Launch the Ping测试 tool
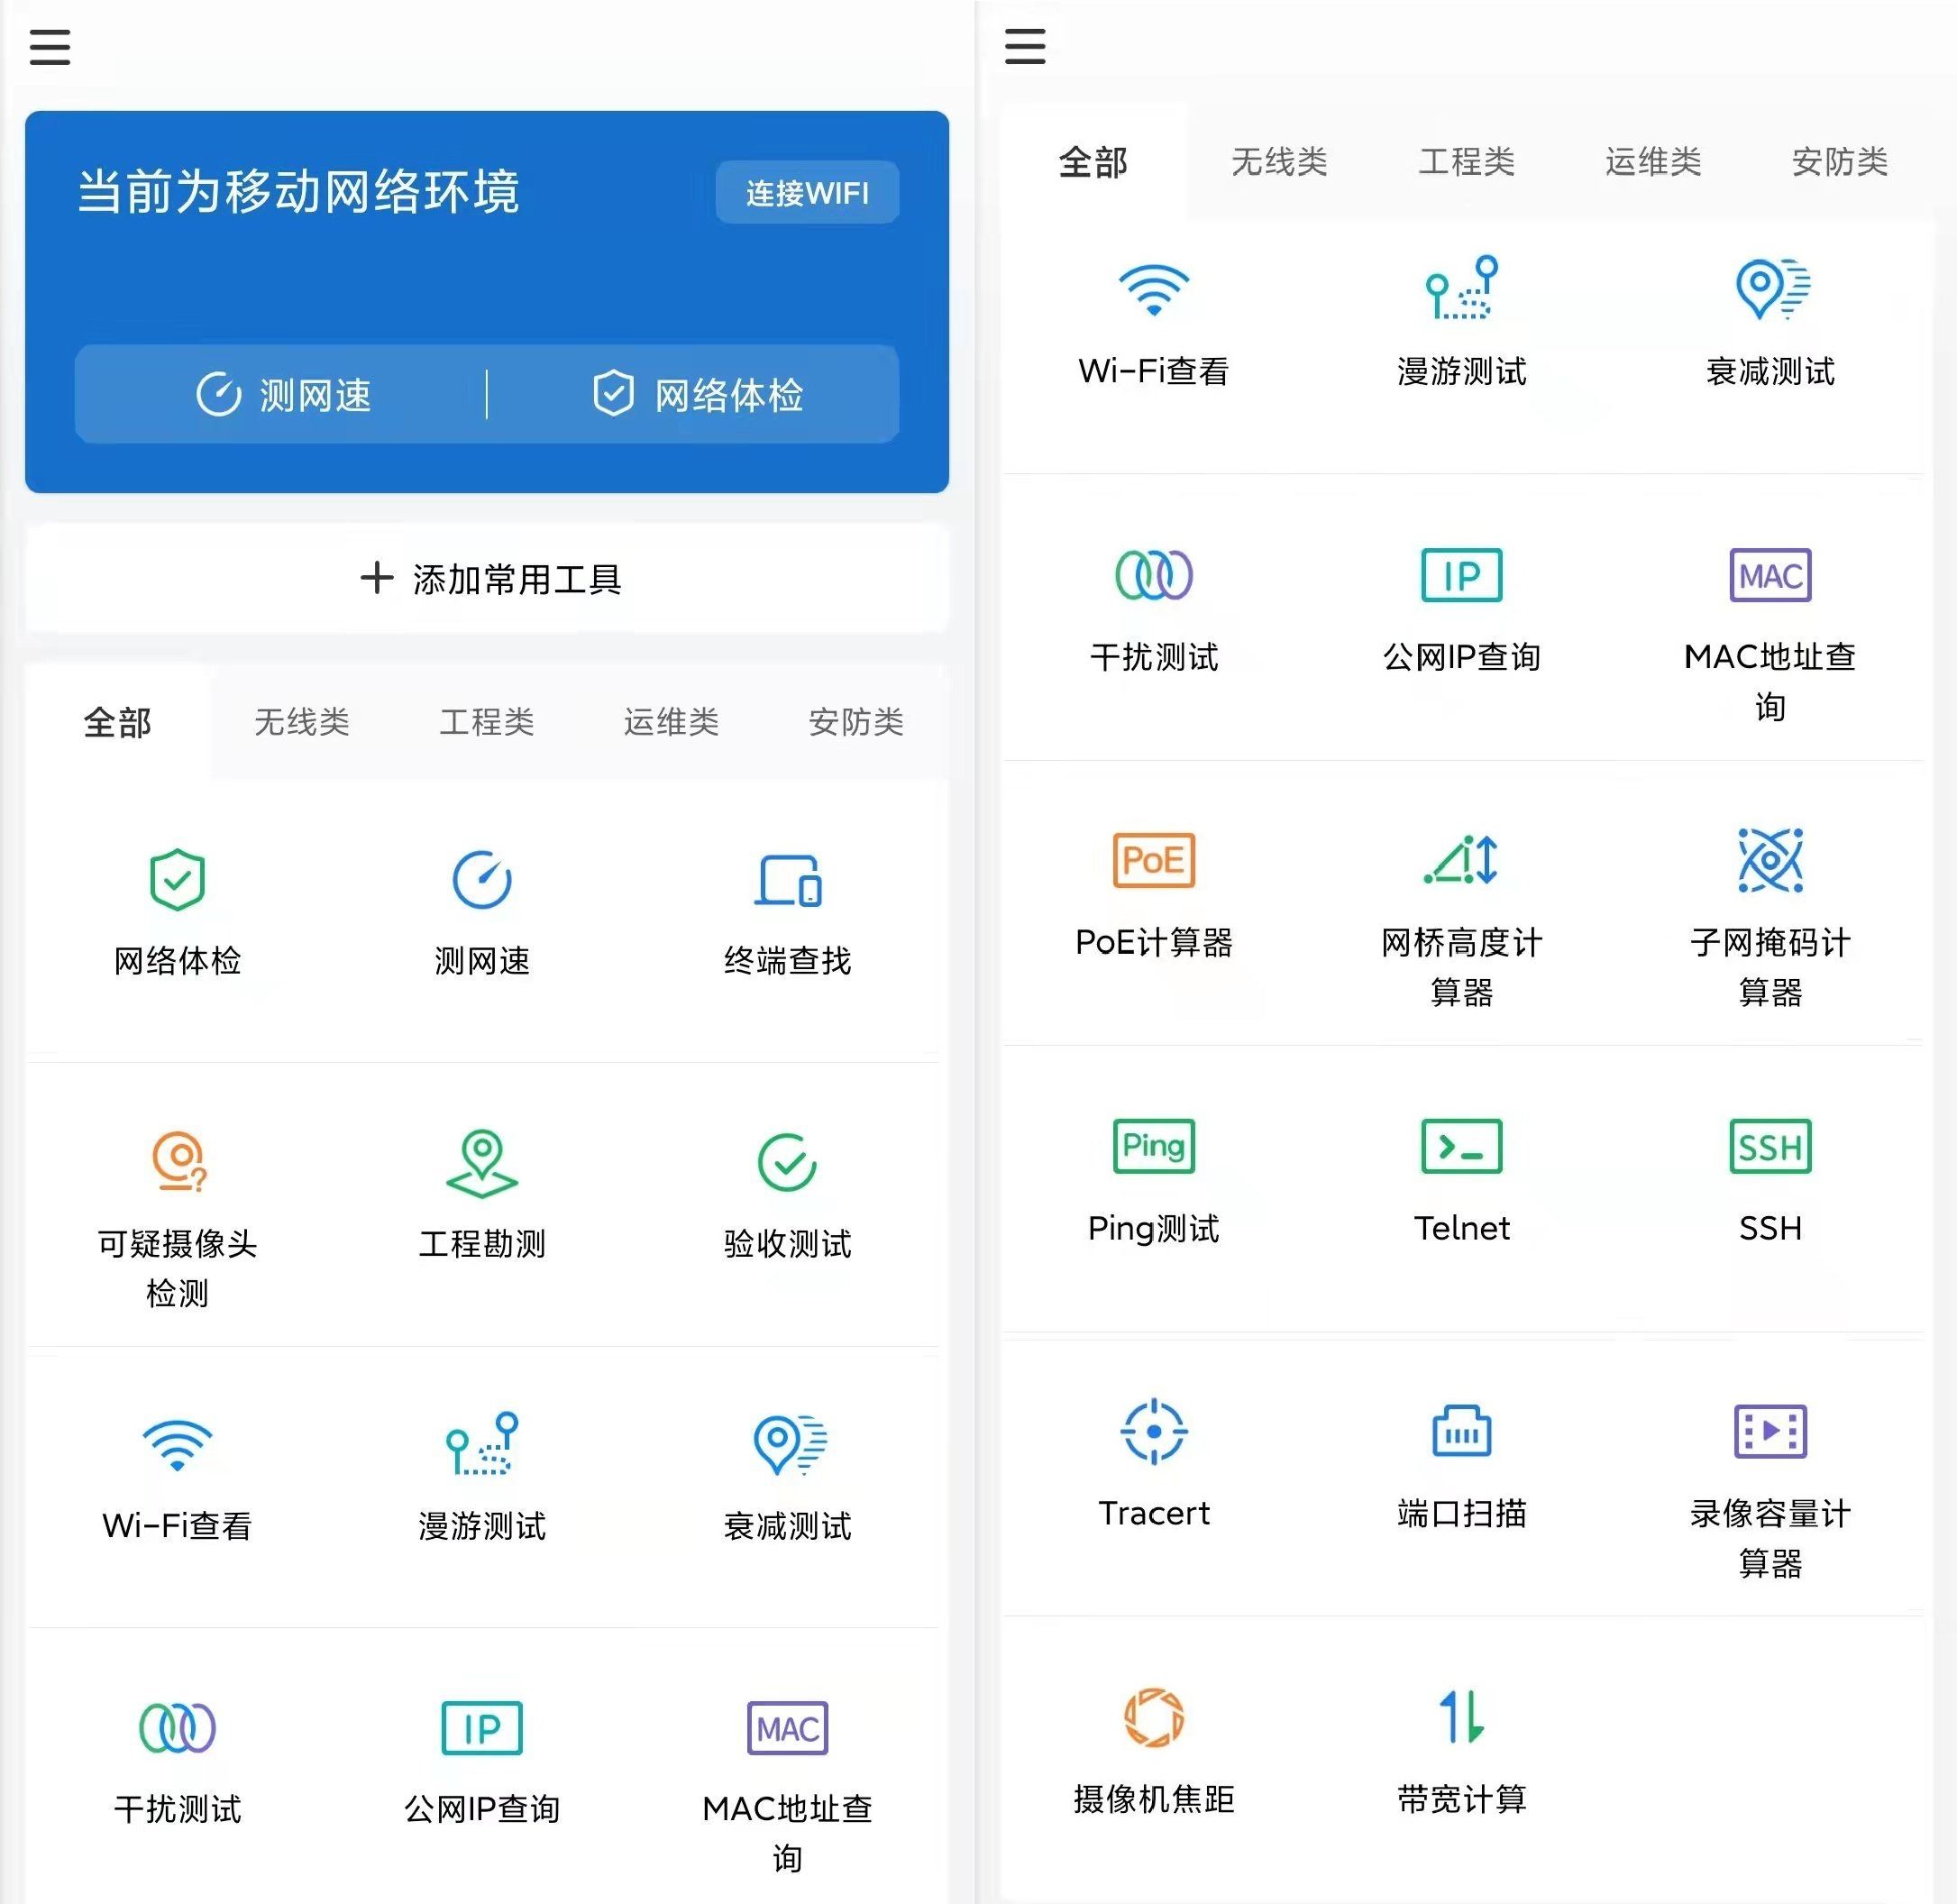1957x1904 pixels. point(1153,1188)
